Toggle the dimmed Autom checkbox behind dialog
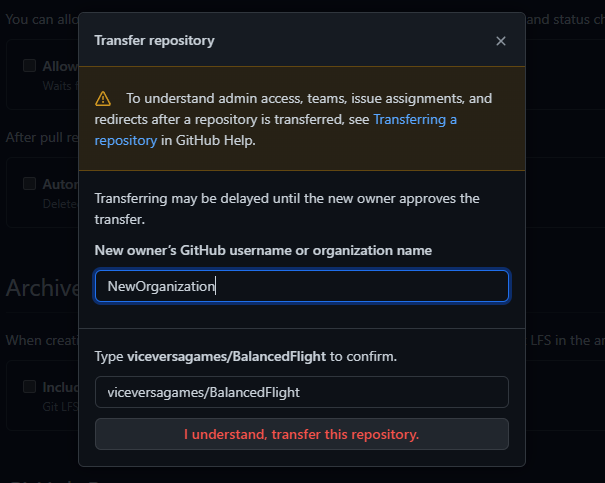 click(x=30, y=185)
